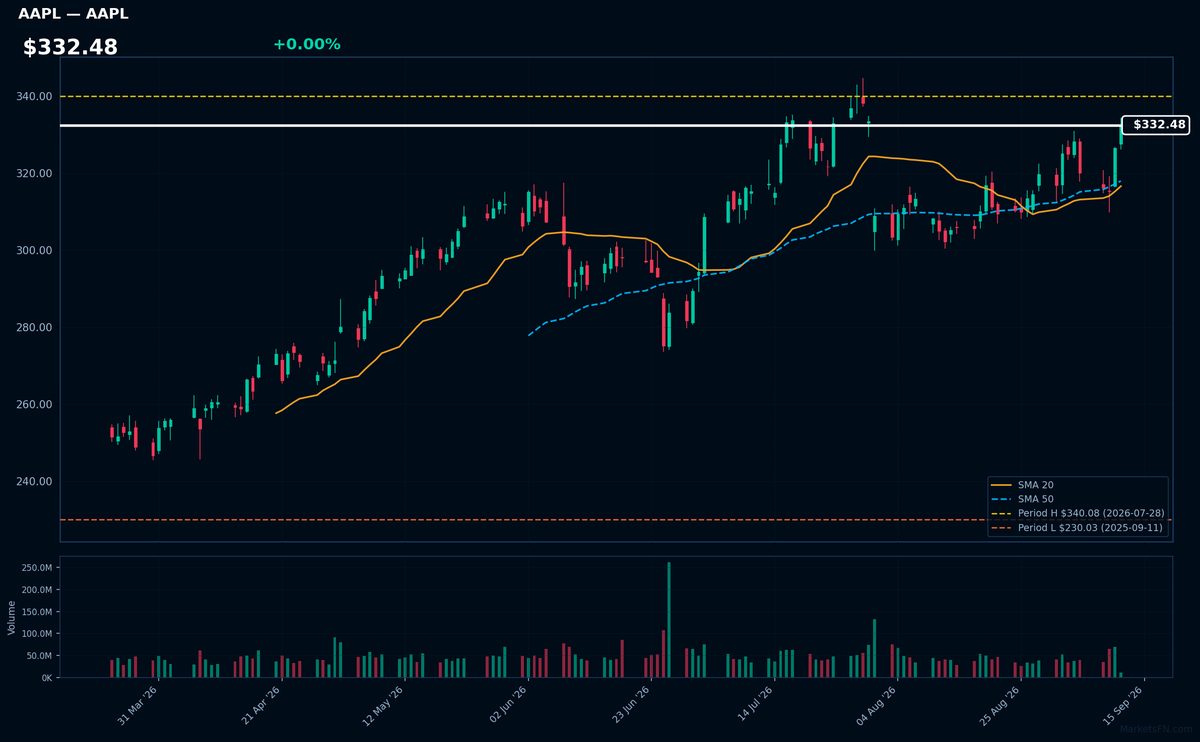Screen dimensions: 1200x742
Task: Click the +0.00% change indicator
Action: (x=306, y=44)
